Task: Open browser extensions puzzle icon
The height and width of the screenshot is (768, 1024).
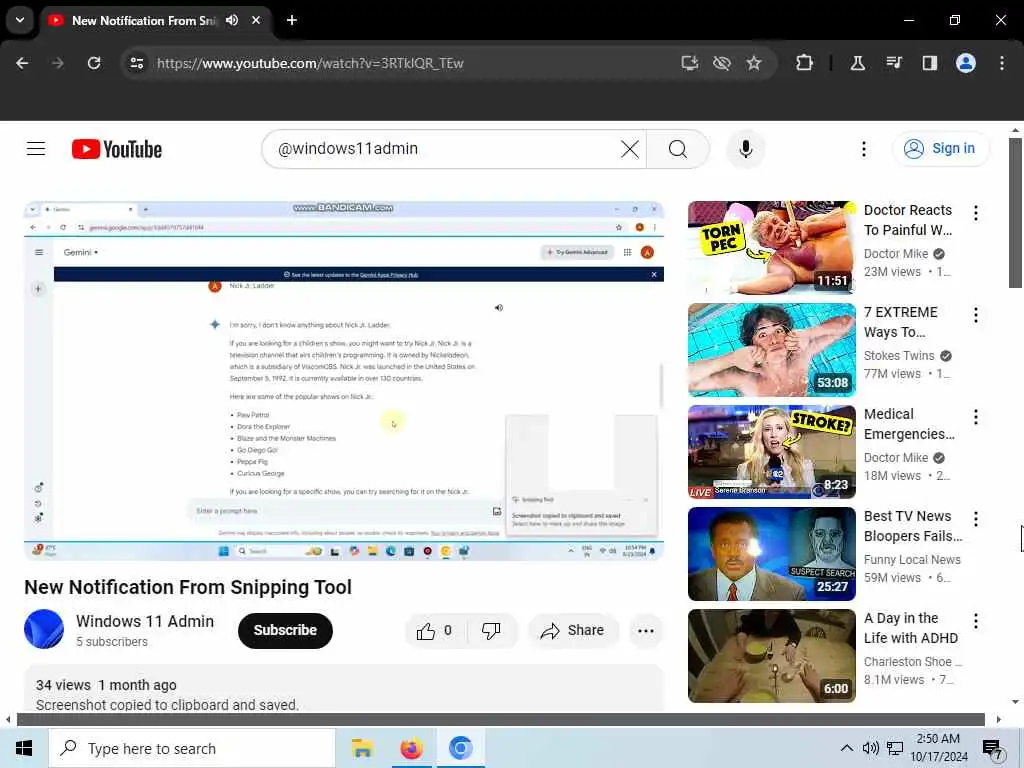Action: (x=805, y=63)
